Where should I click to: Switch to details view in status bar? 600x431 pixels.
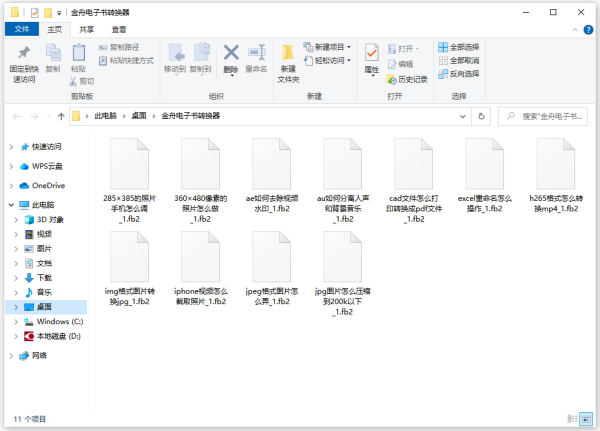point(572,419)
